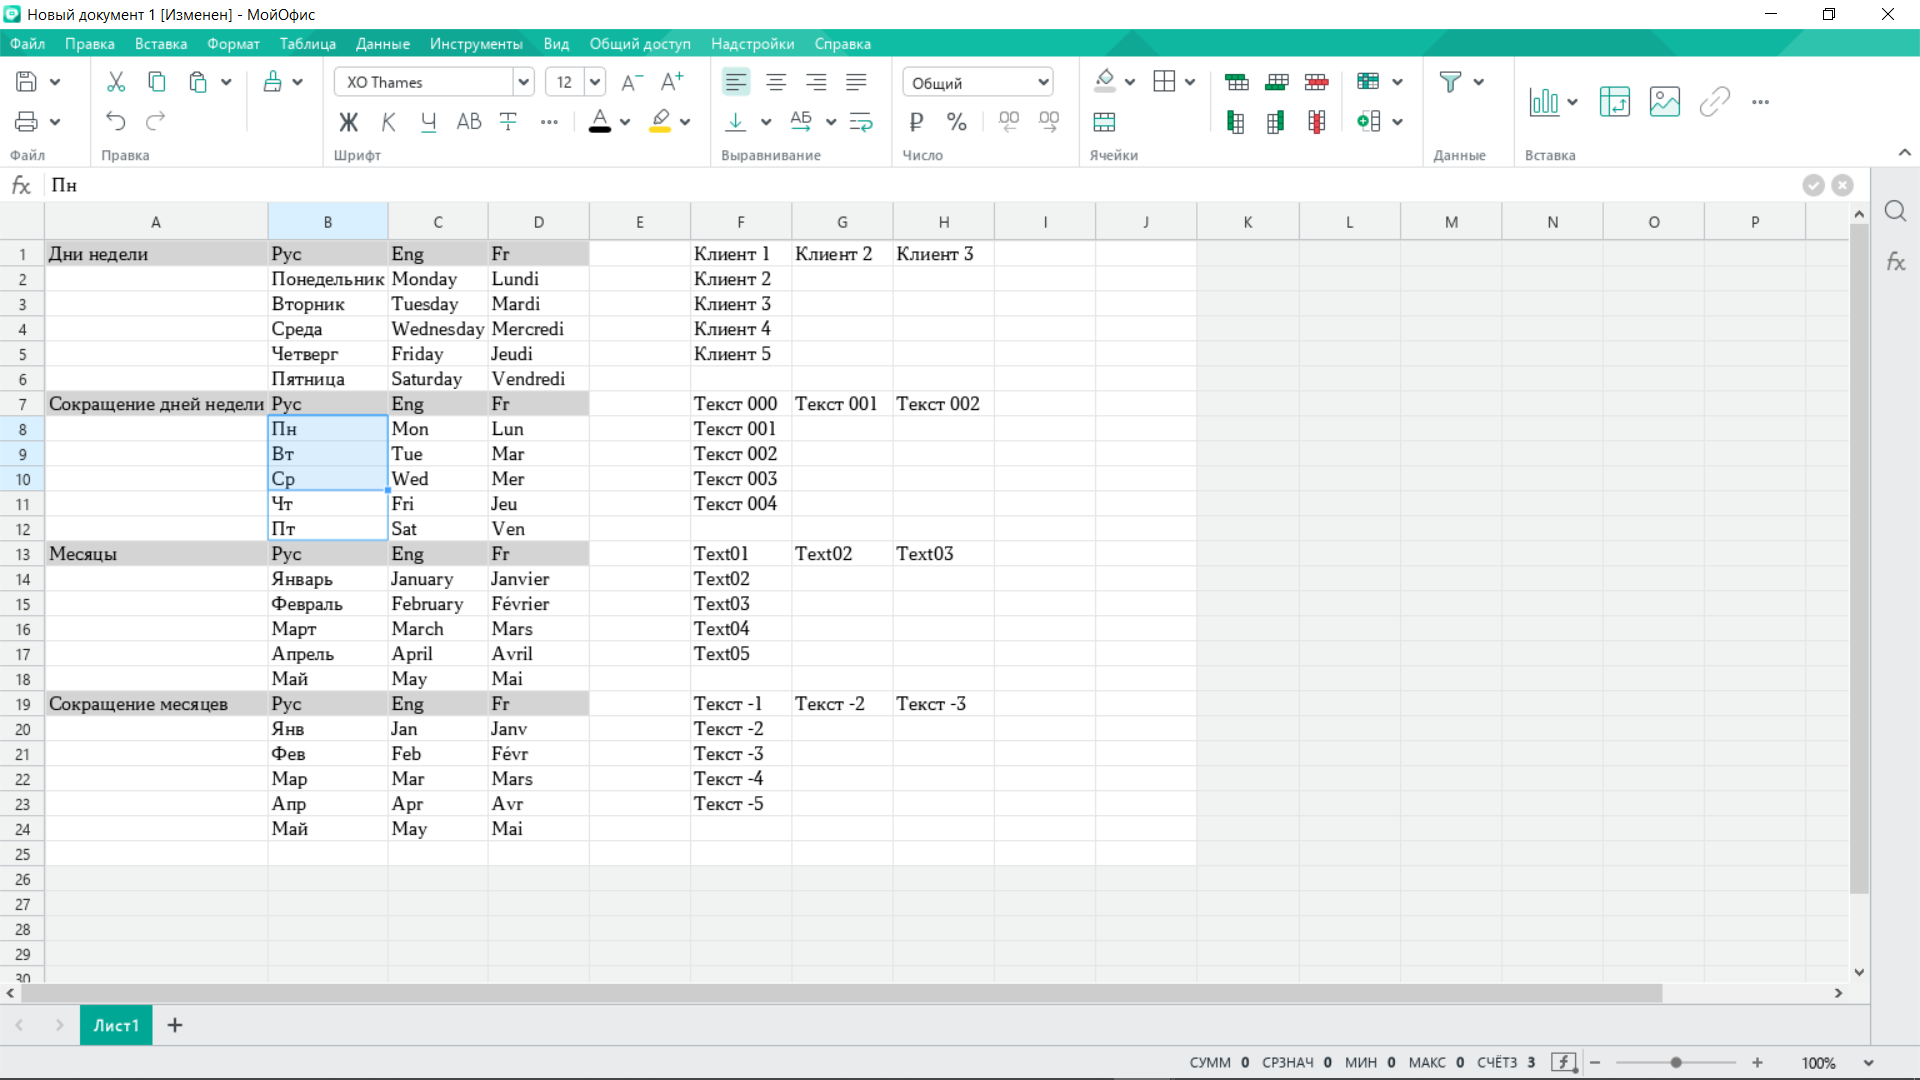Click the zoom slider handle
This screenshot has height=1080, width=1920.
click(x=1676, y=1063)
